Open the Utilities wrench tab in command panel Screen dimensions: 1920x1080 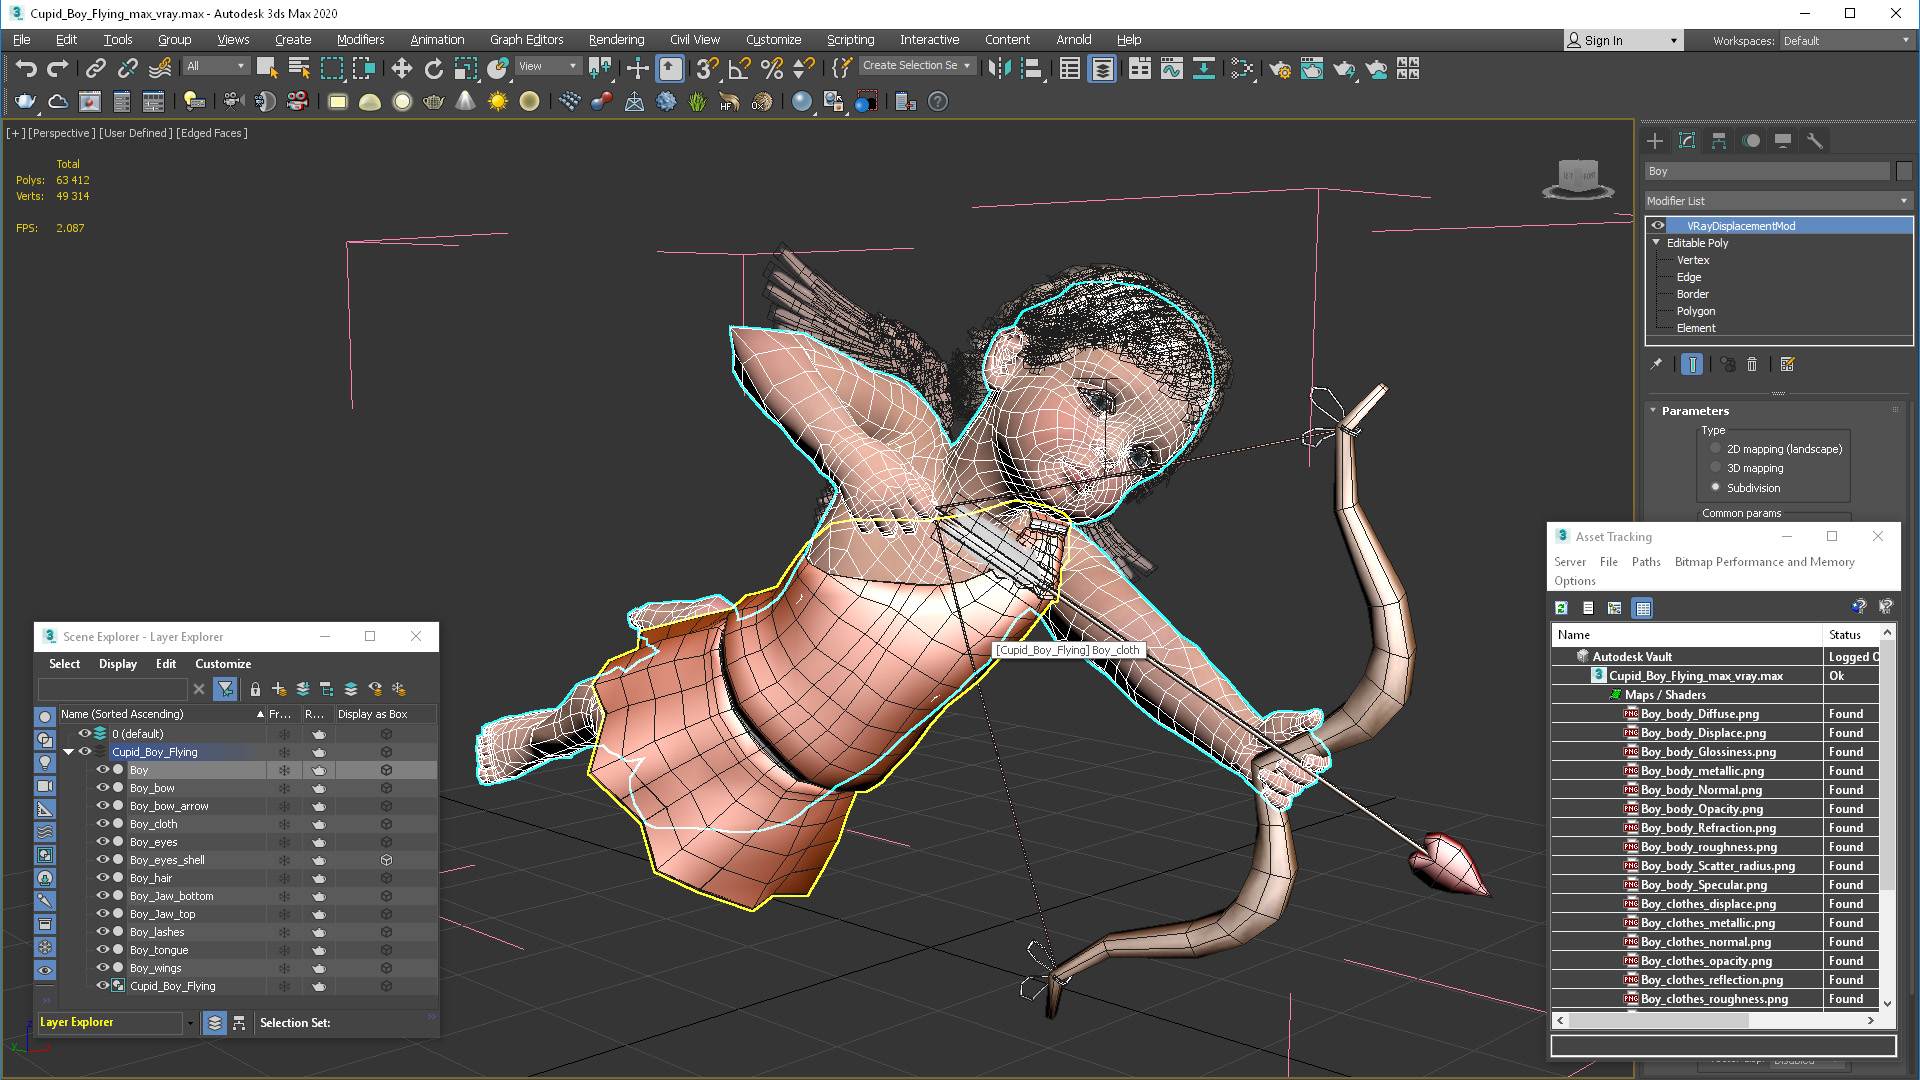point(1815,141)
